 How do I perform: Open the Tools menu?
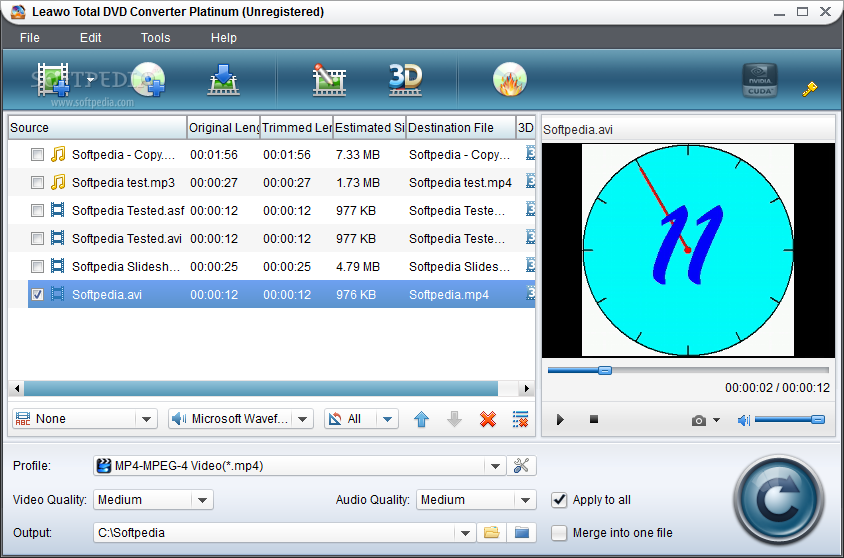coord(156,38)
